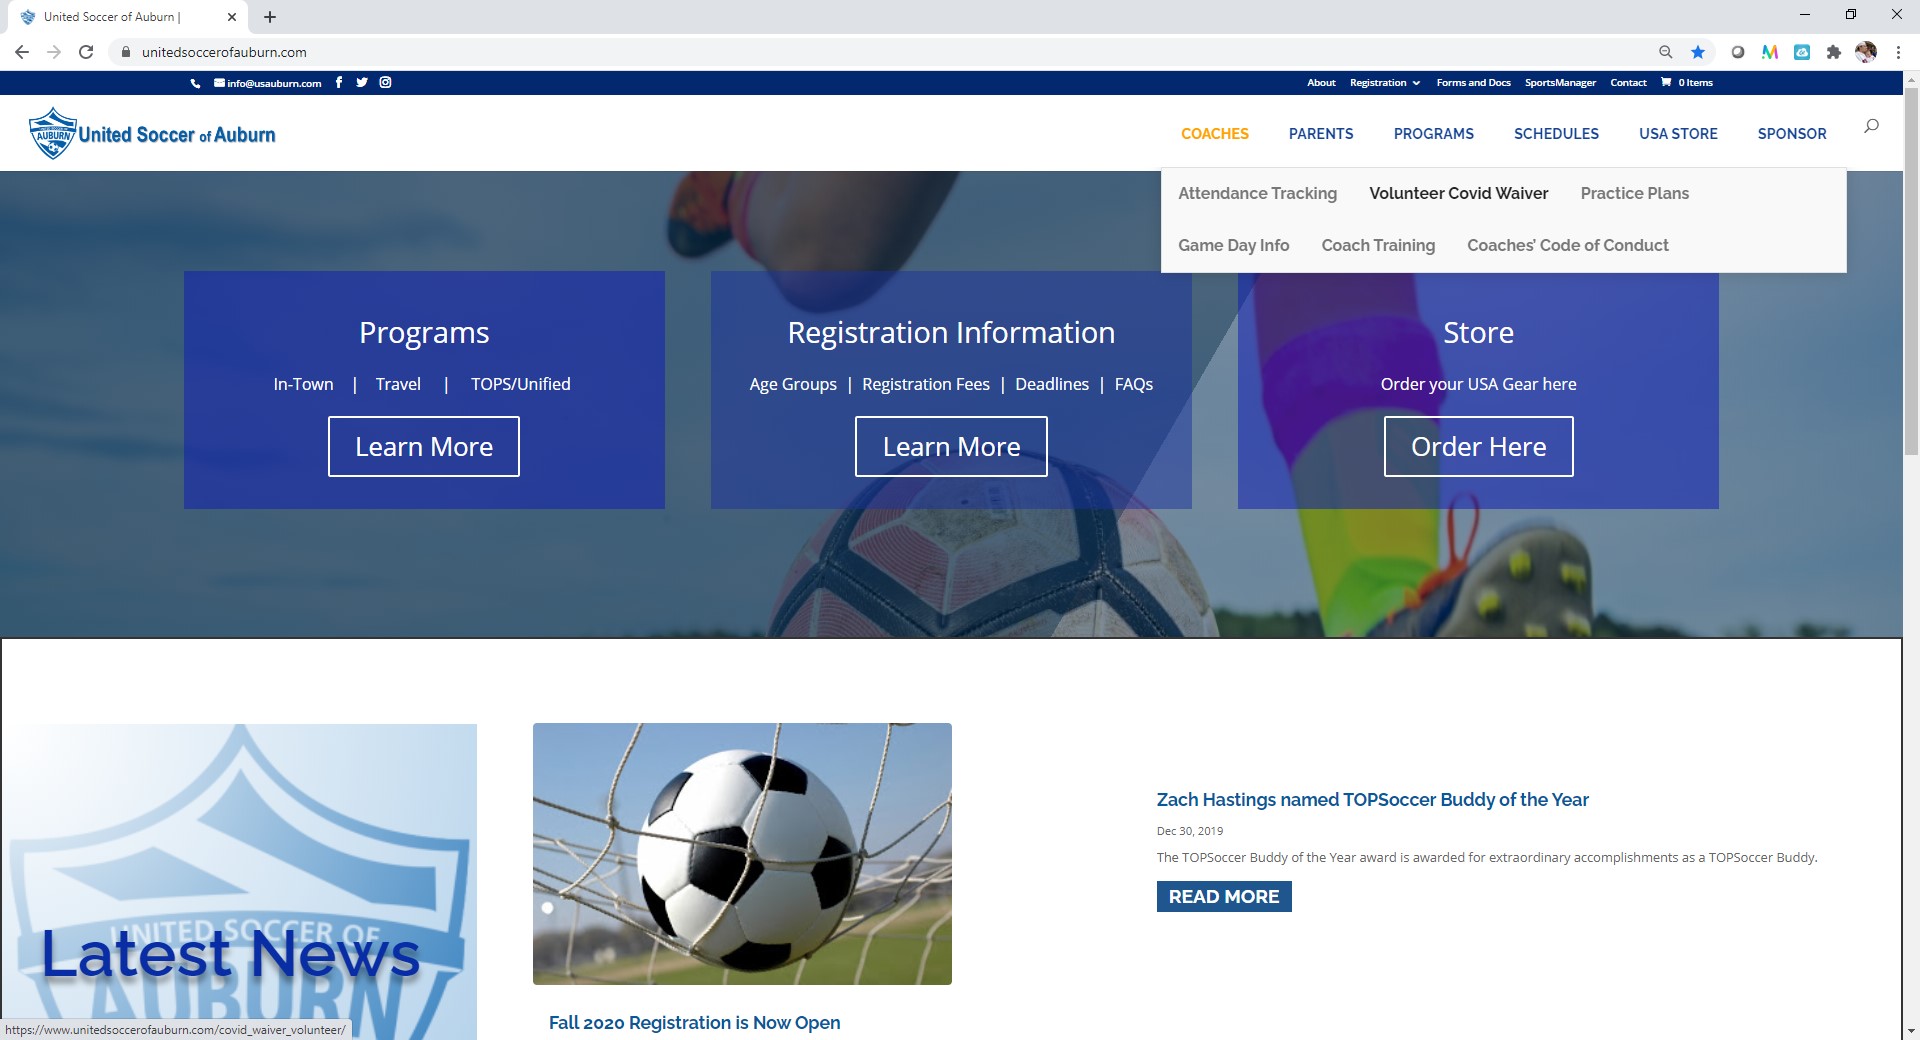
Task: Open the USA STORE menu
Action: click(x=1678, y=134)
